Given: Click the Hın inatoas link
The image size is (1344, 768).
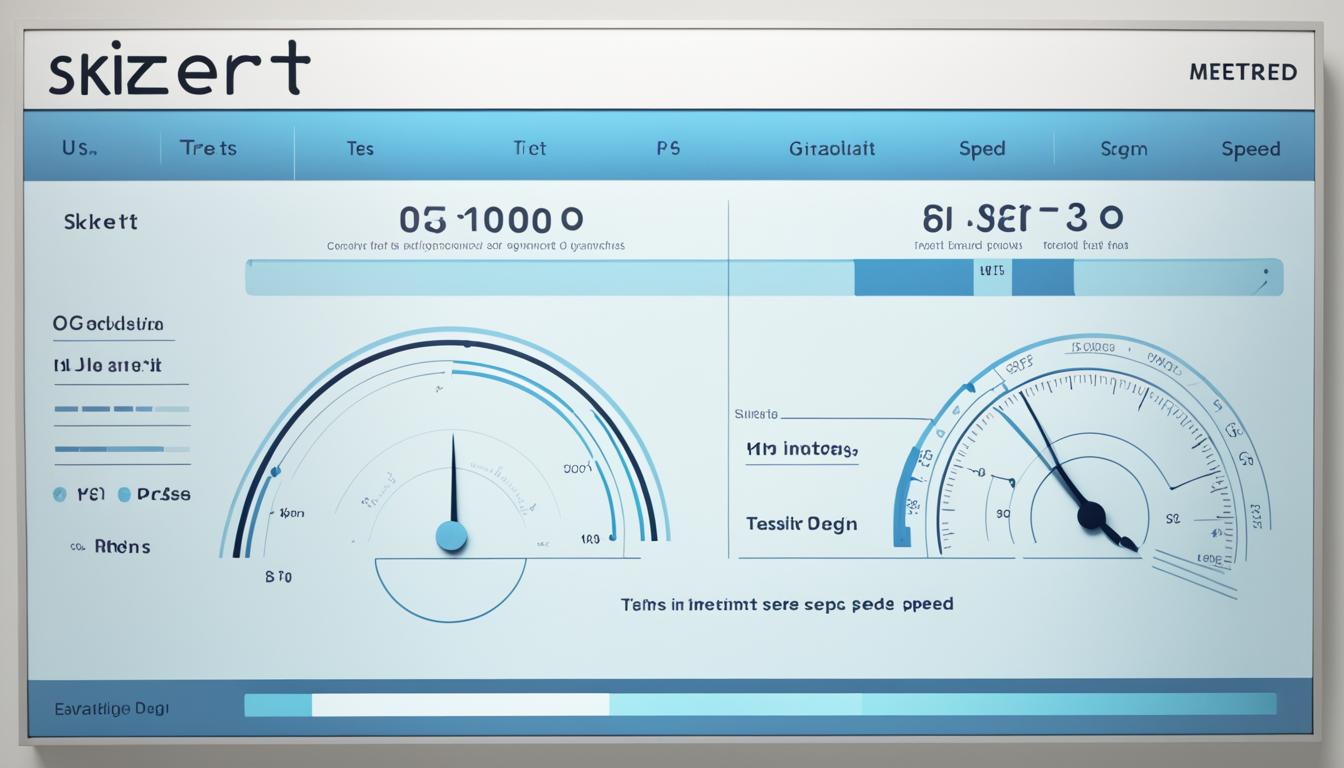Looking at the screenshot, I should (x=802, y=451).
